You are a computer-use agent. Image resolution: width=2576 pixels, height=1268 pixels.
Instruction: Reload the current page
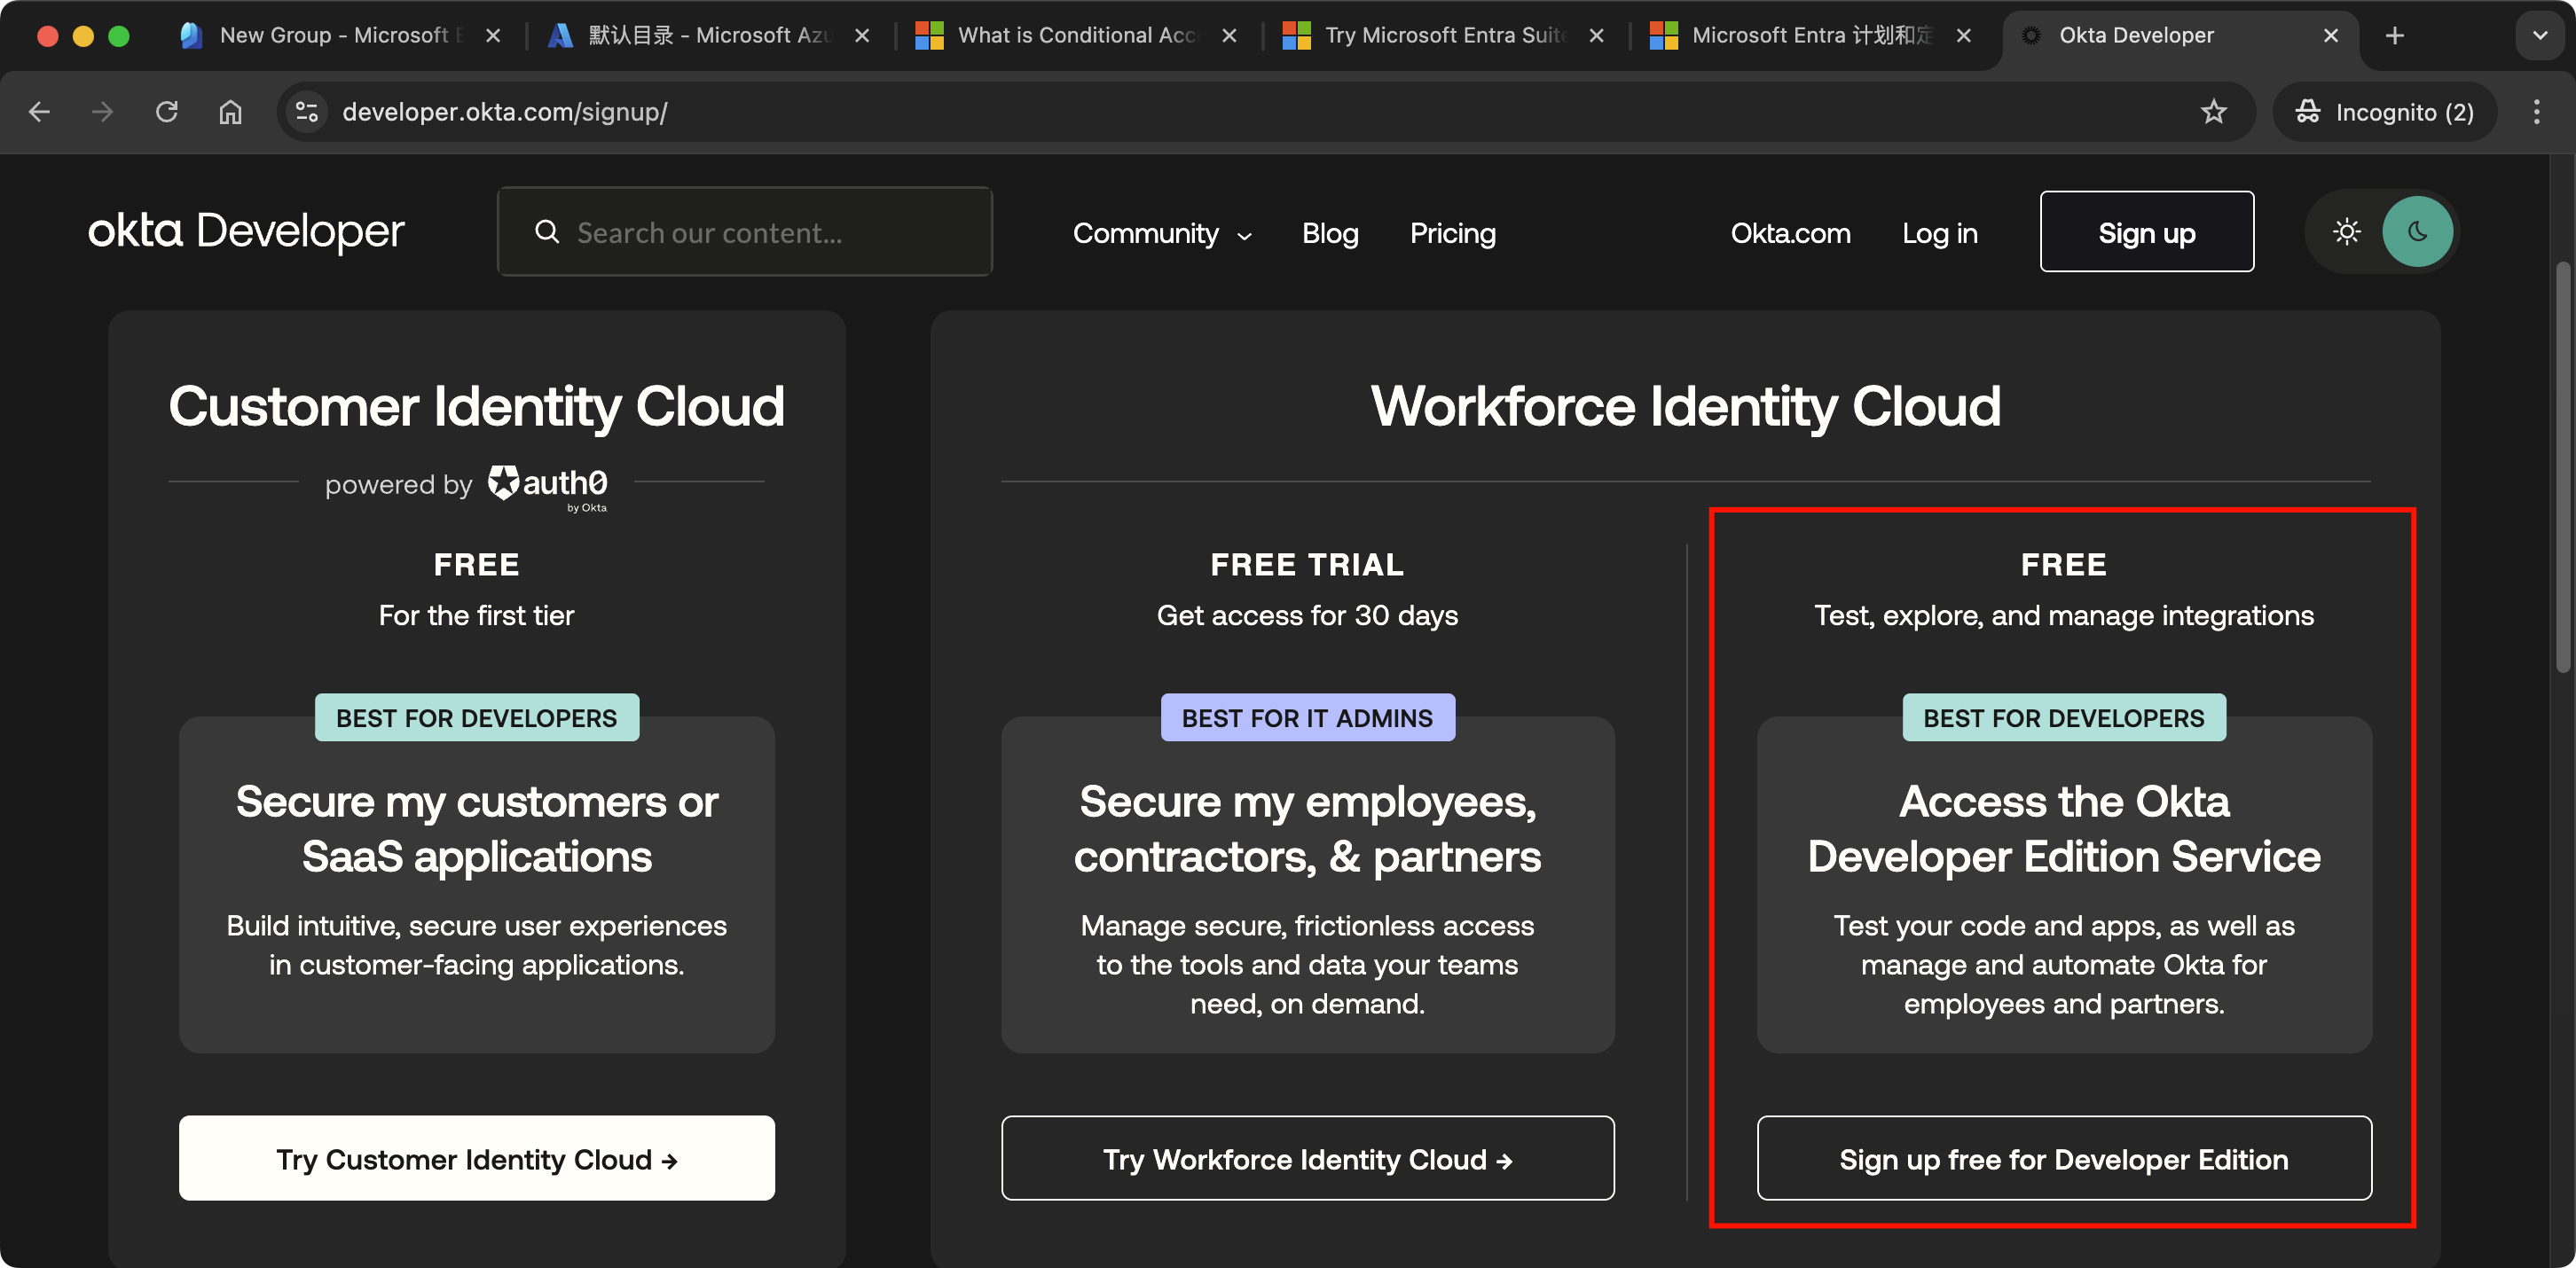[x=166, y=112]
